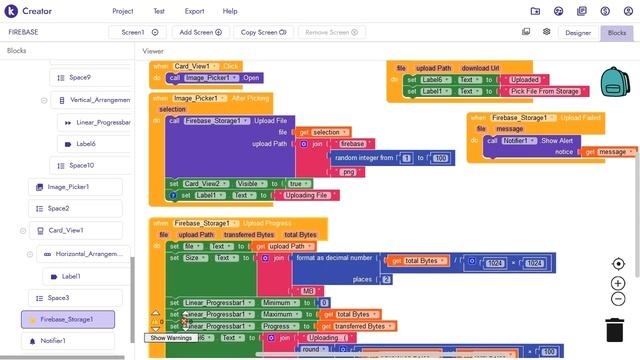The width and height of the screenshot is (640, 360).
Task: Open the Help menu
Action: pyautogui.click(x=230, y=11)
